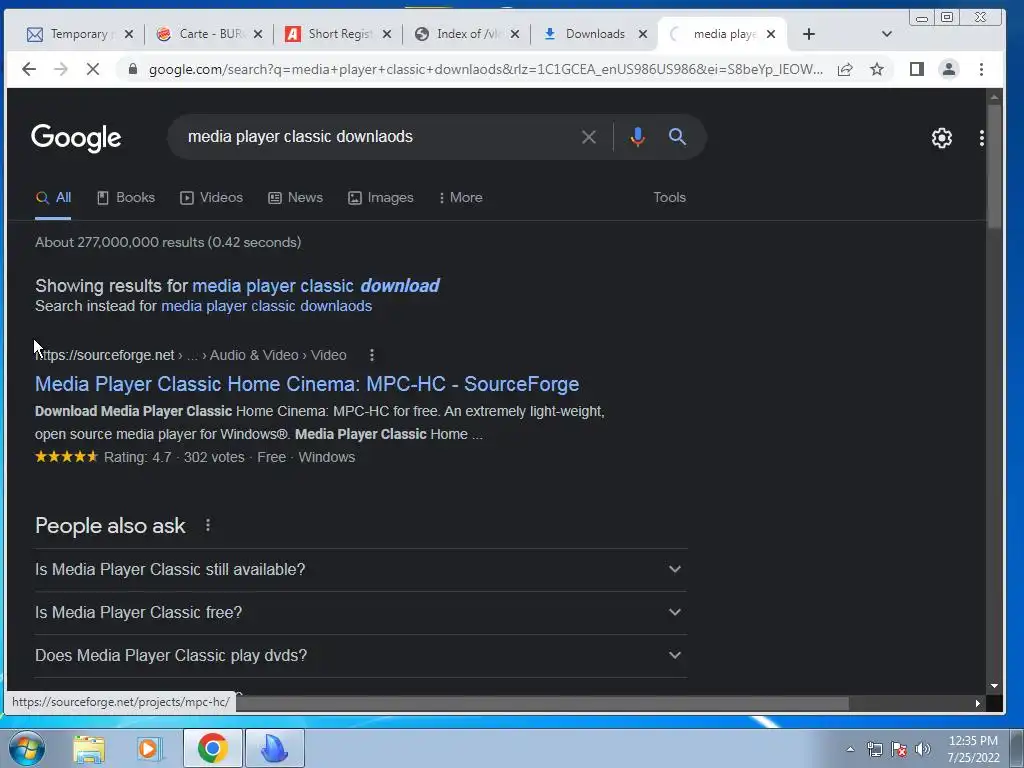The width and height of the screenshot is (1024, 768).
Task: Open the blue fin app in taskbar
Action: [x=275, y=748]
